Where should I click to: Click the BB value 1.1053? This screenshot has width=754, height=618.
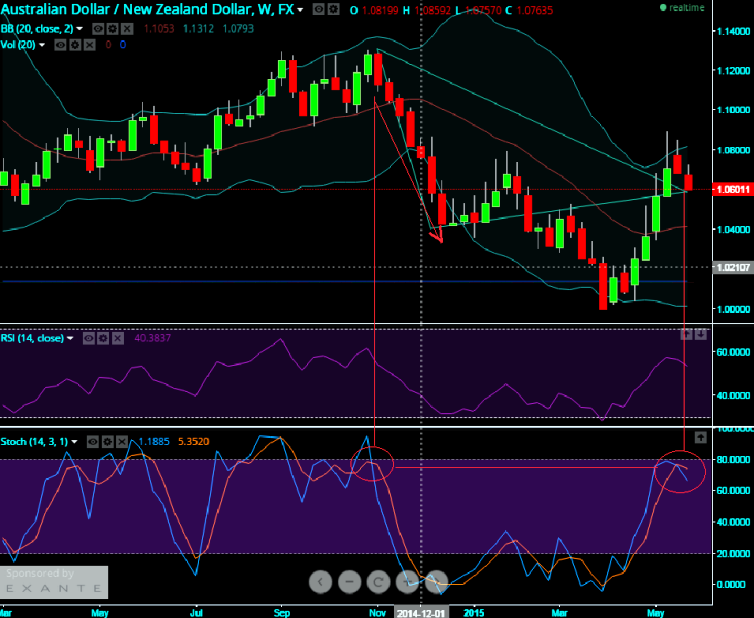click(159, 29)
